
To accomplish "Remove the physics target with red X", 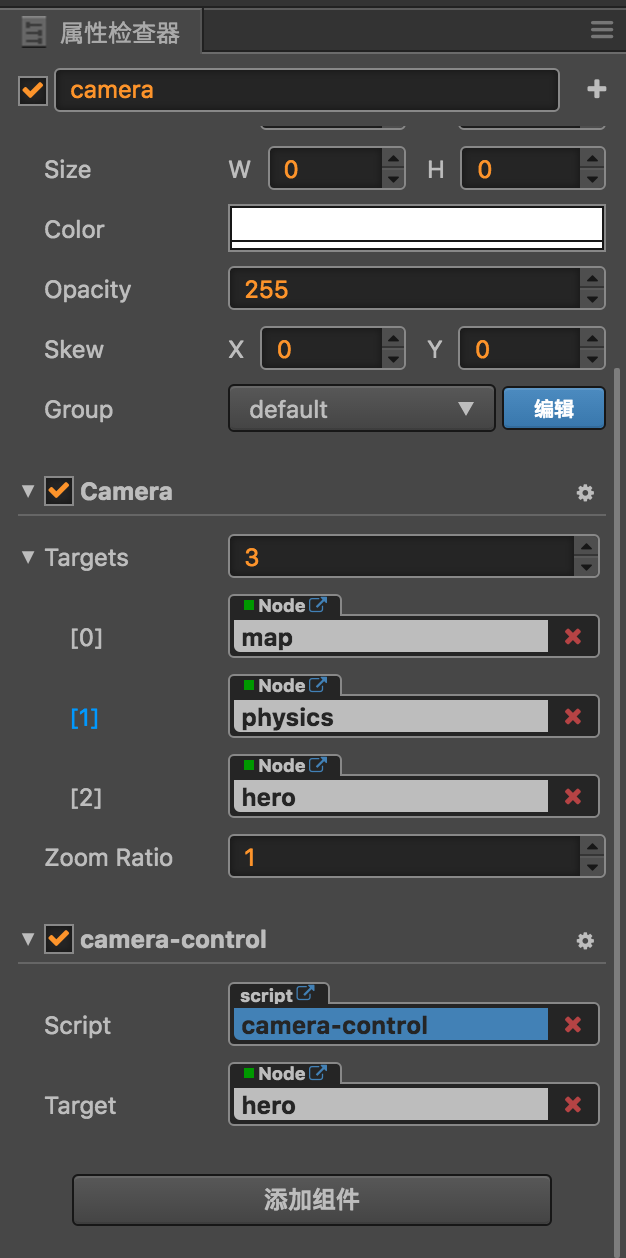I will (573, 717).
